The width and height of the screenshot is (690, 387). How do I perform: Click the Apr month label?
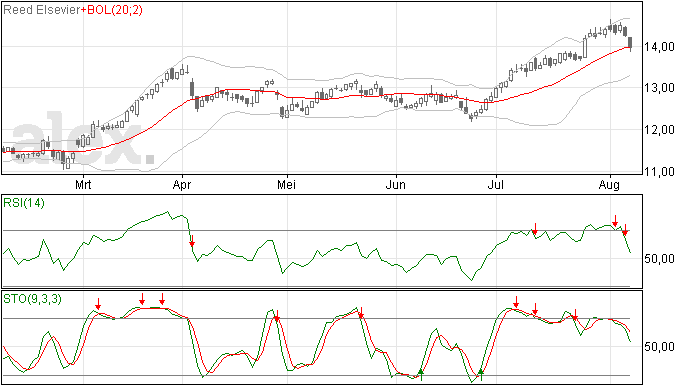(x=182, y=184)
